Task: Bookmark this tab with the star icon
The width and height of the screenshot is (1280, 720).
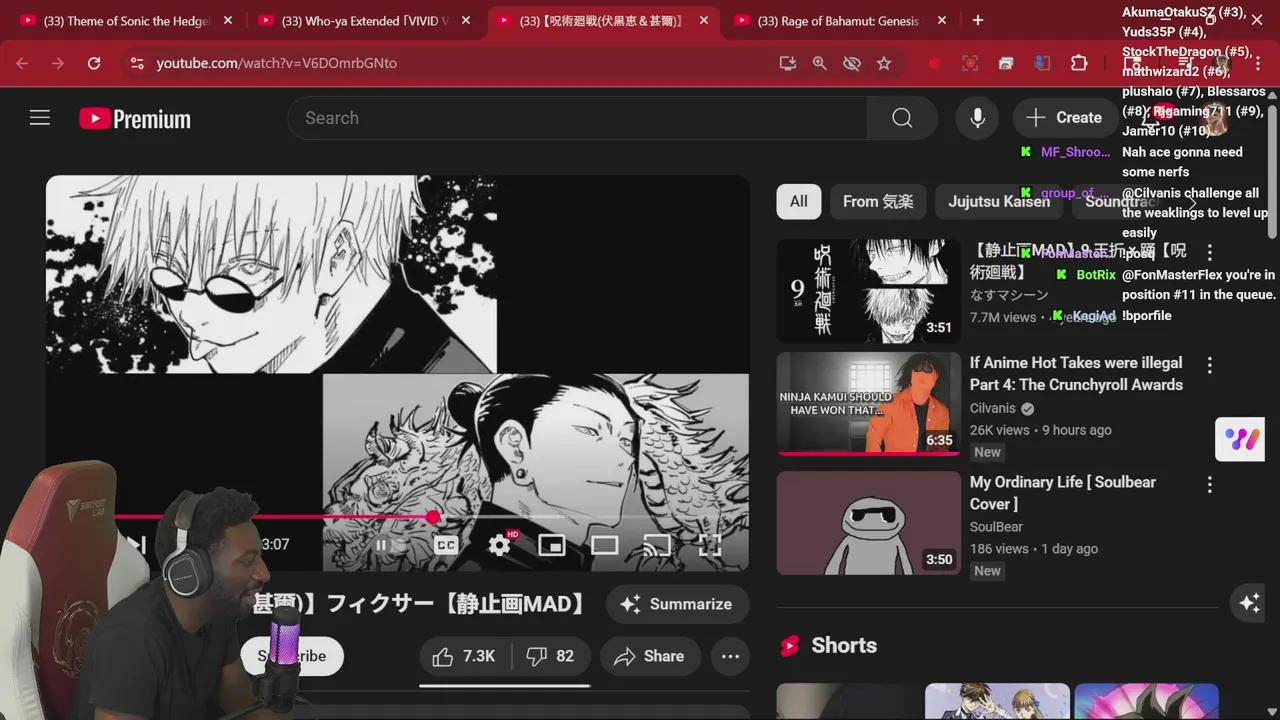Action: click(884, 63)
